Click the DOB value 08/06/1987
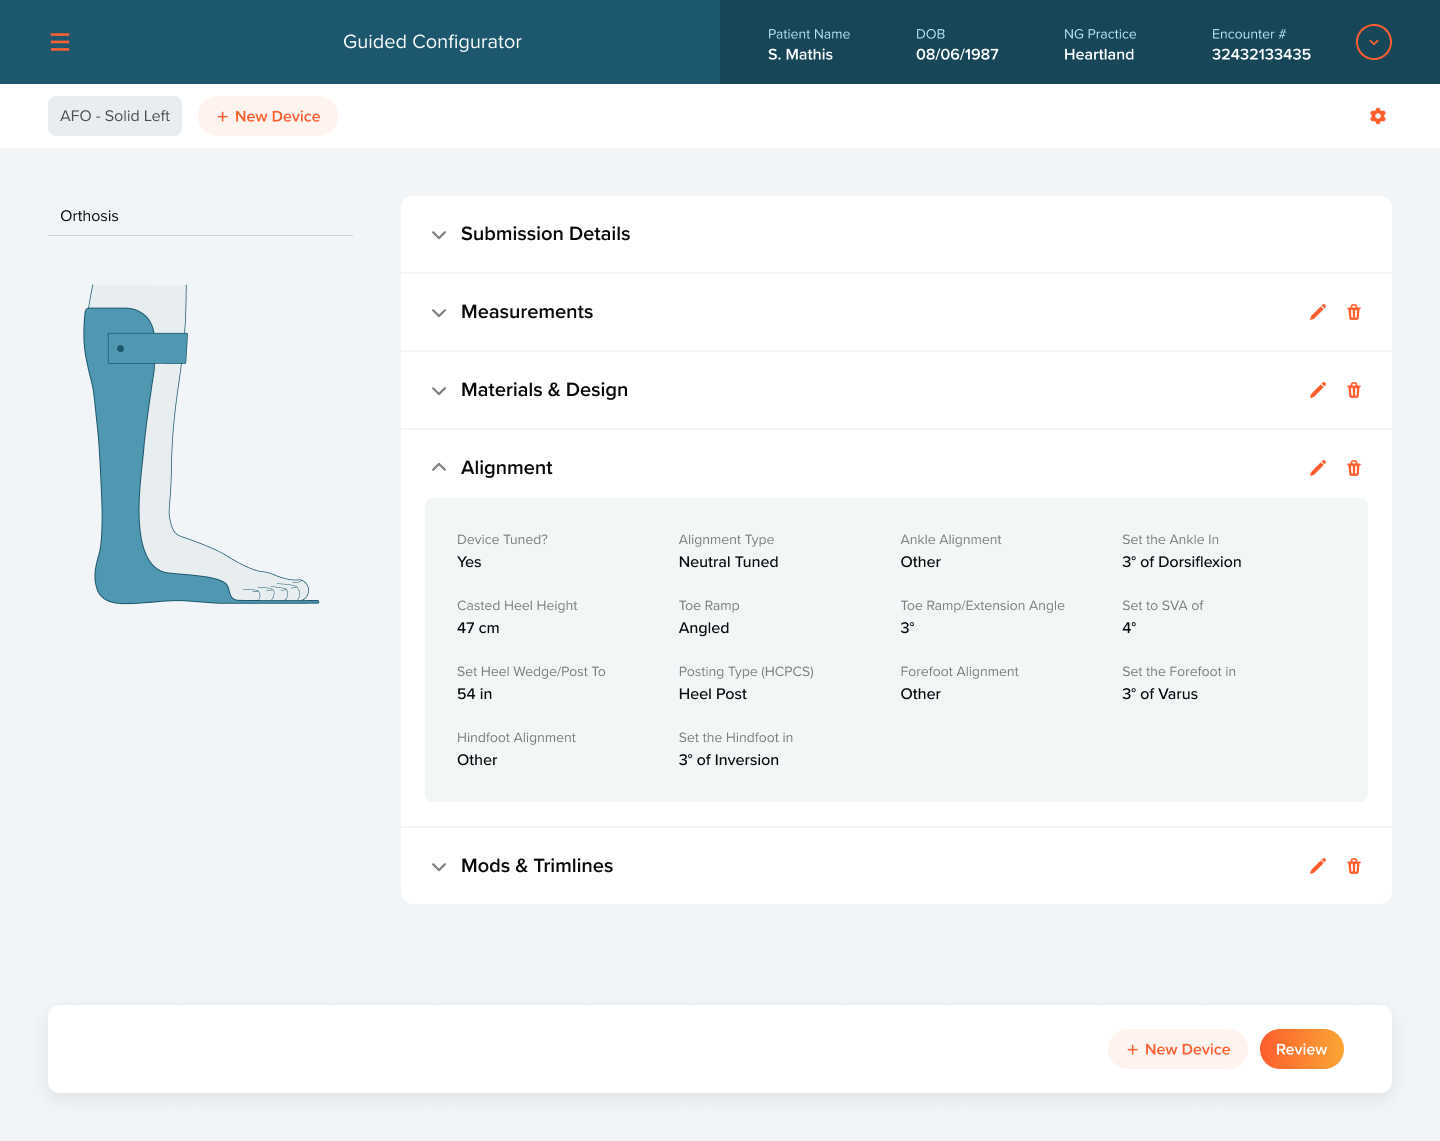Image resolution: width=1440 pixels, height=1141 pixels. coord(957,55)
